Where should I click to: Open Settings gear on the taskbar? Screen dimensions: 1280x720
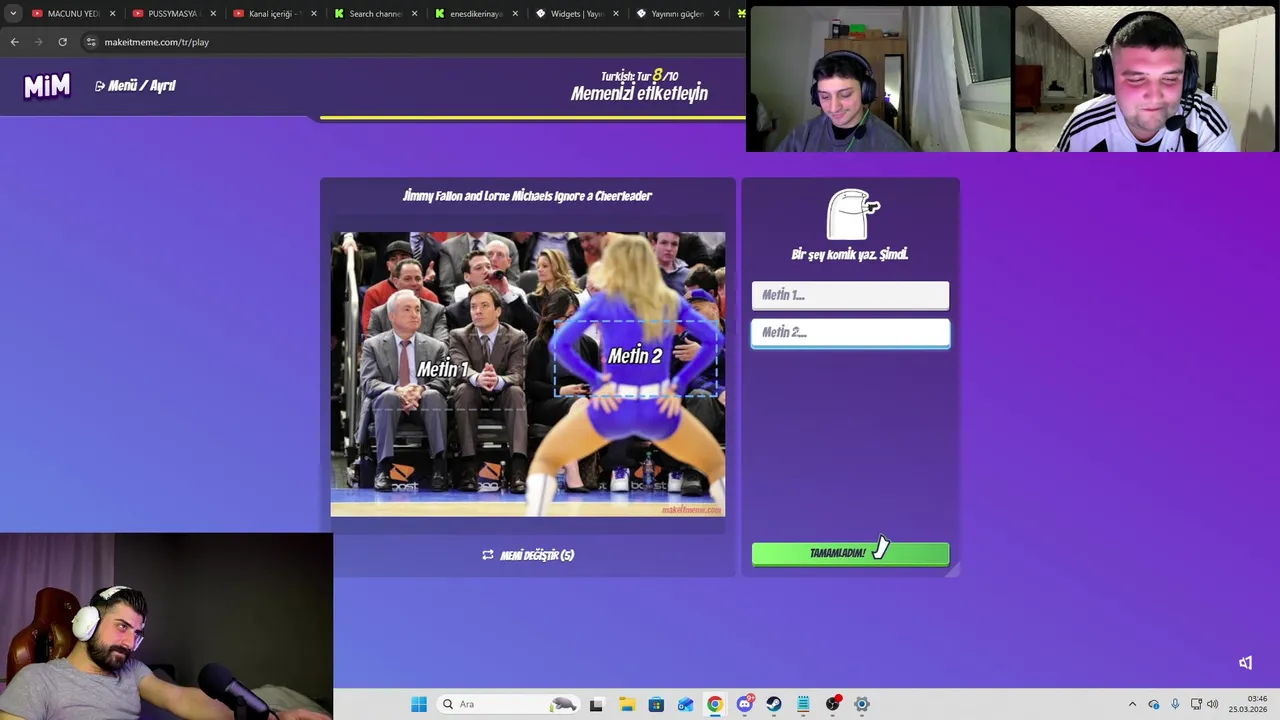pos(862,704)
